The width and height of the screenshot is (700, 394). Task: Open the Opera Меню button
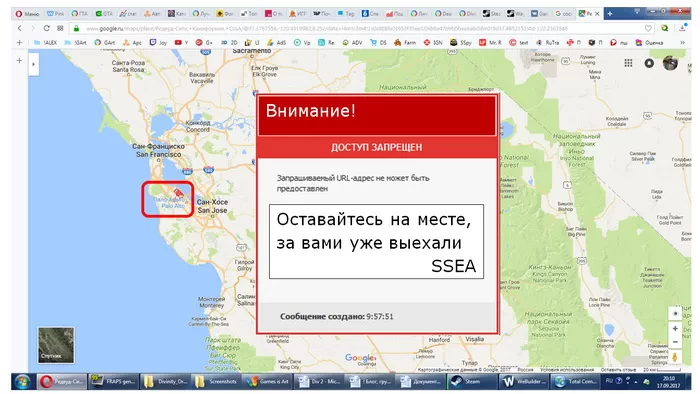pyautogui.click(x=27, y=14)
